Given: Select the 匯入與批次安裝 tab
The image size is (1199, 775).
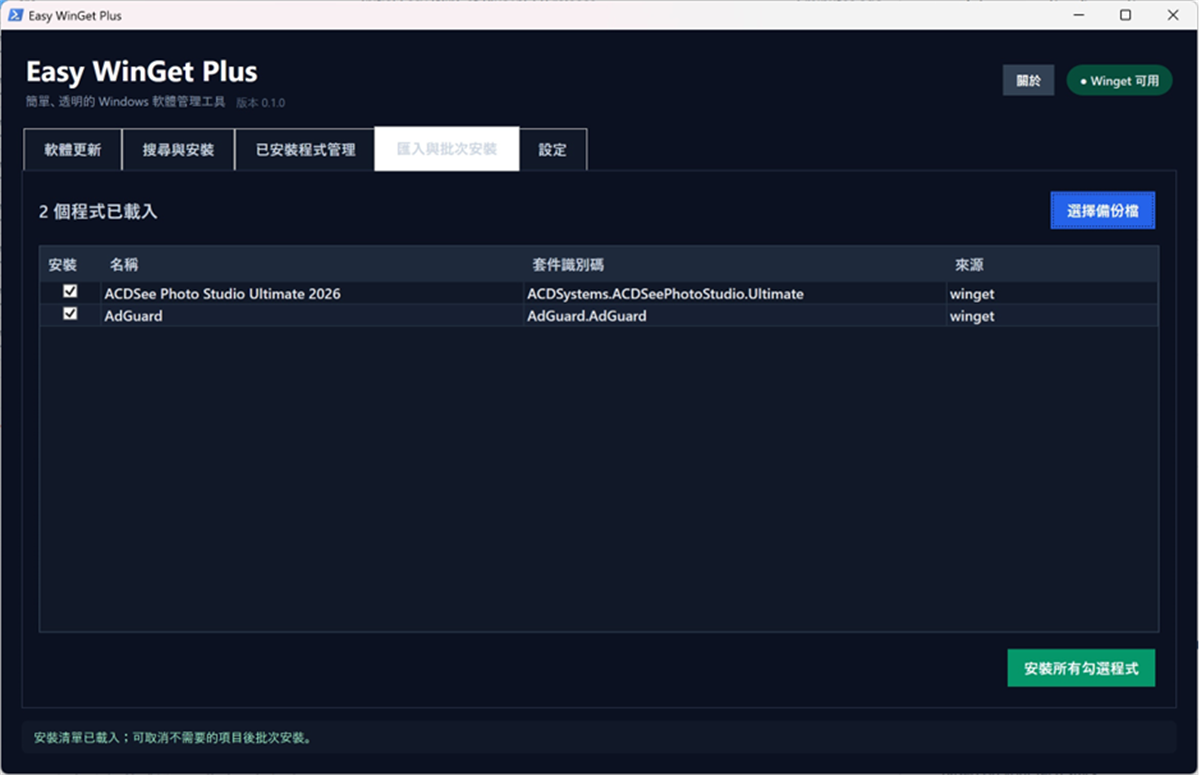Looking at the screenshot, I should coord(447,149).
